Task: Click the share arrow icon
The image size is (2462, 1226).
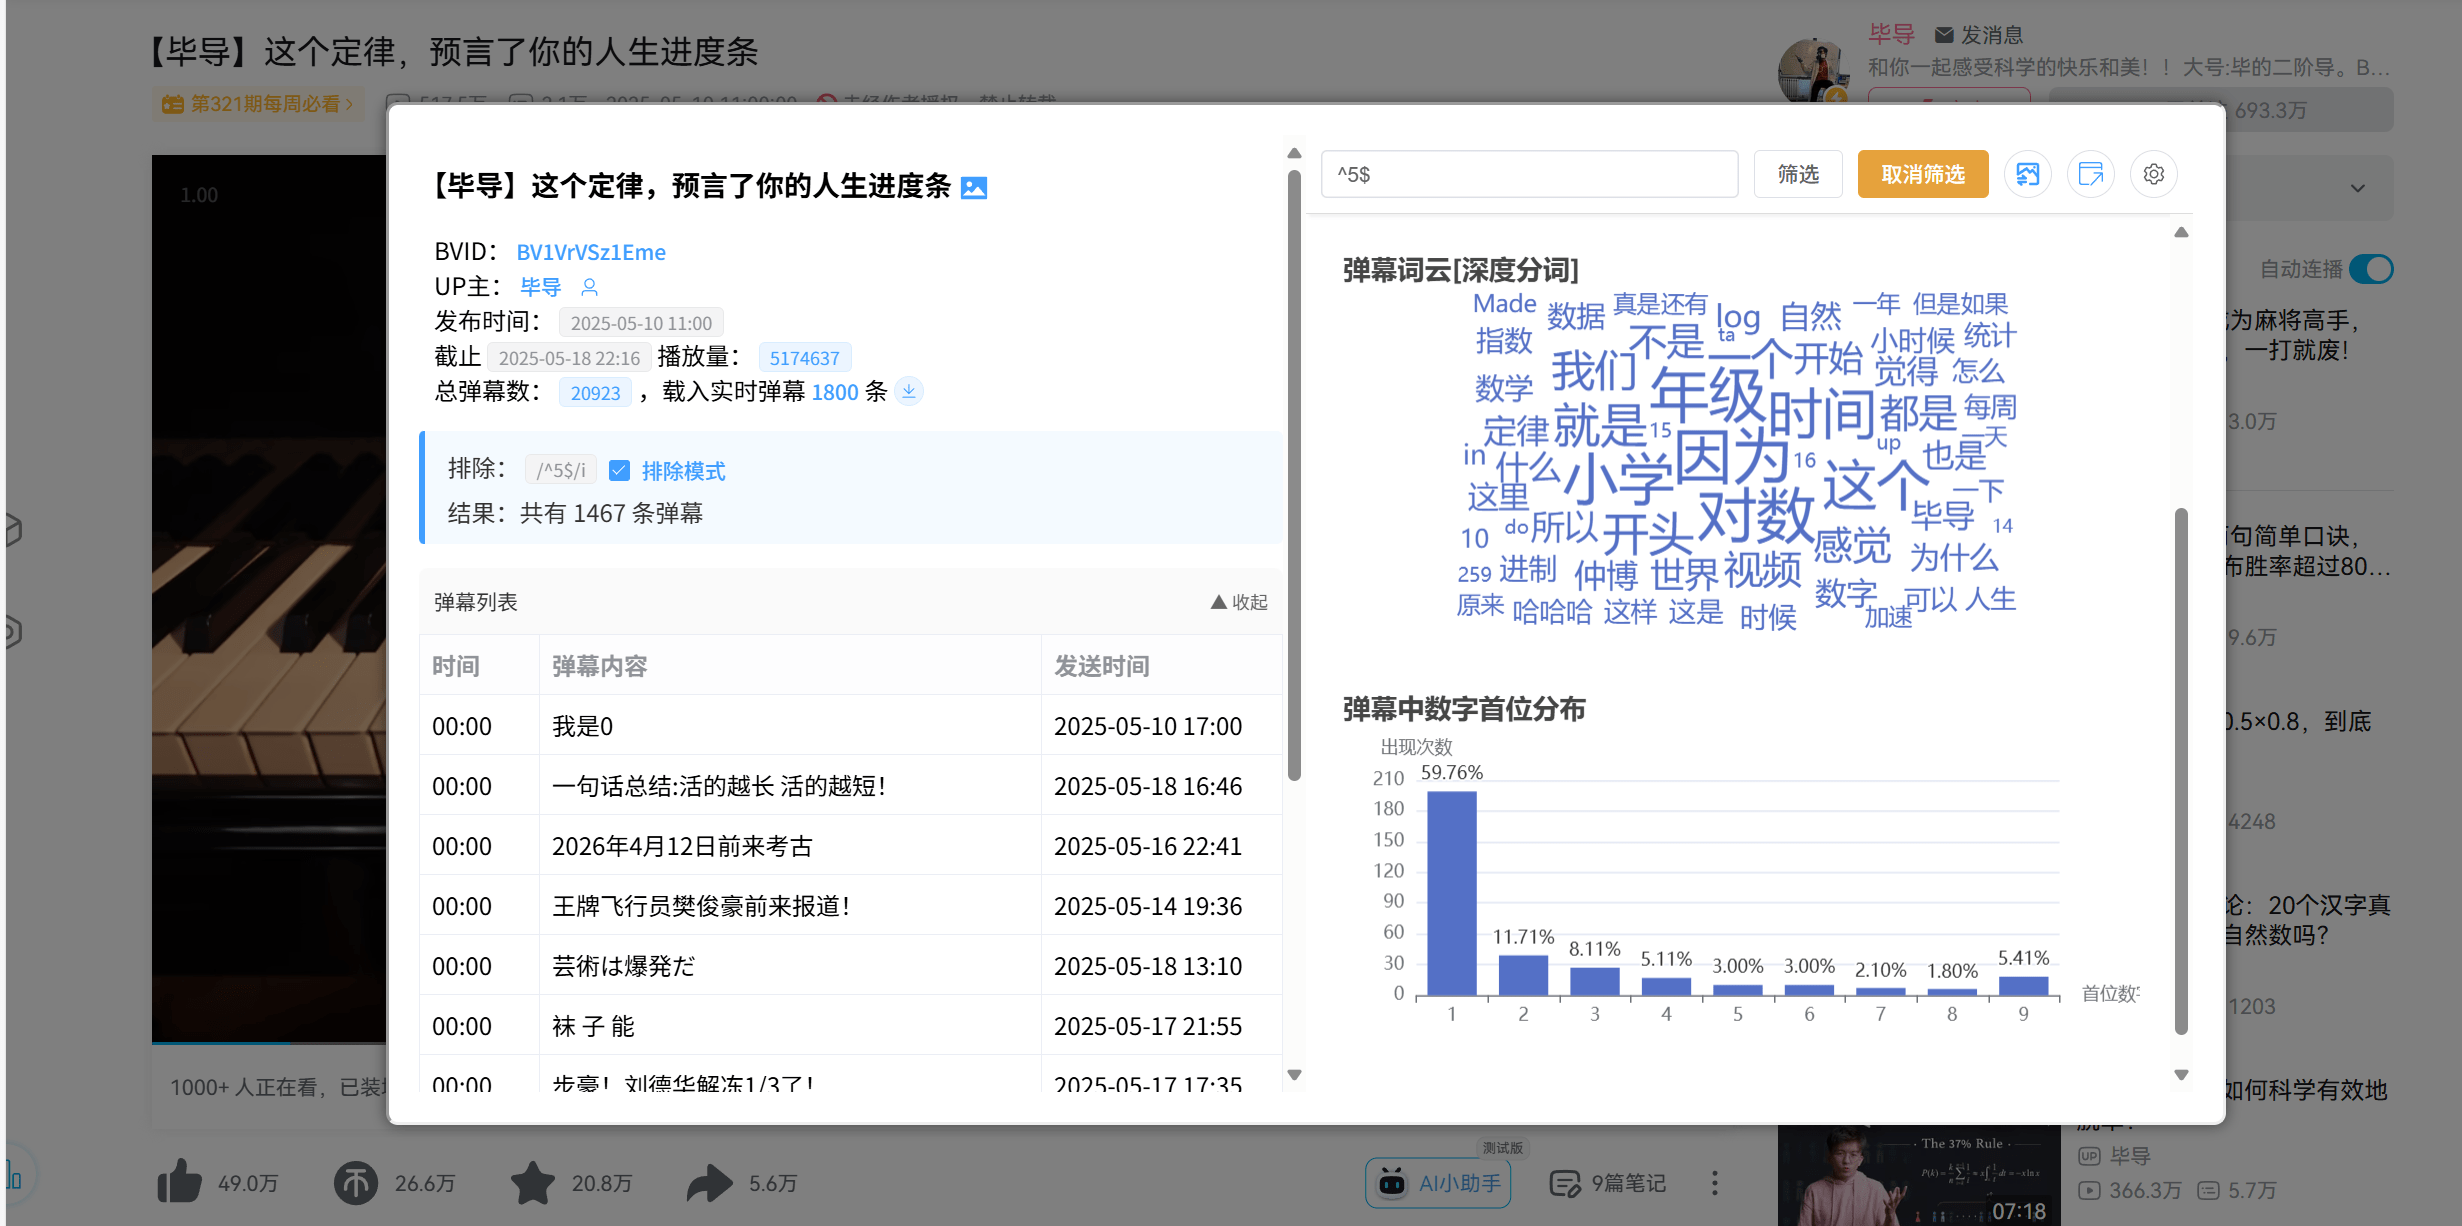Action: coord(709,1183)
